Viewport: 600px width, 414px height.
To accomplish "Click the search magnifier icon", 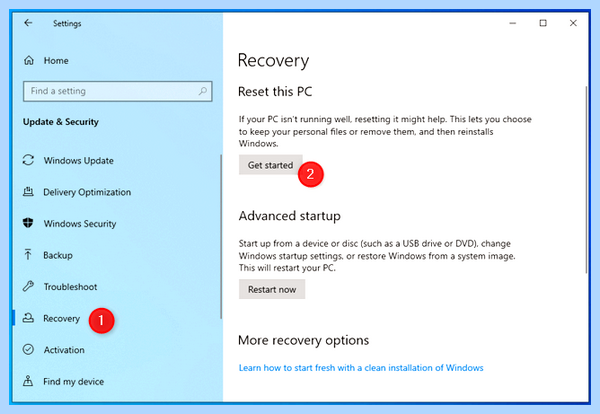I will click(x=202, y=91).
